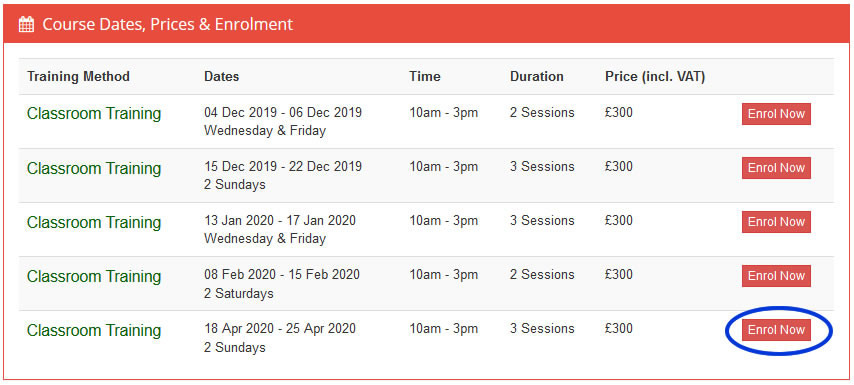Click the Dates column header
The height and width of the screenshot is (385, 854).
click(x=222, y=76)
